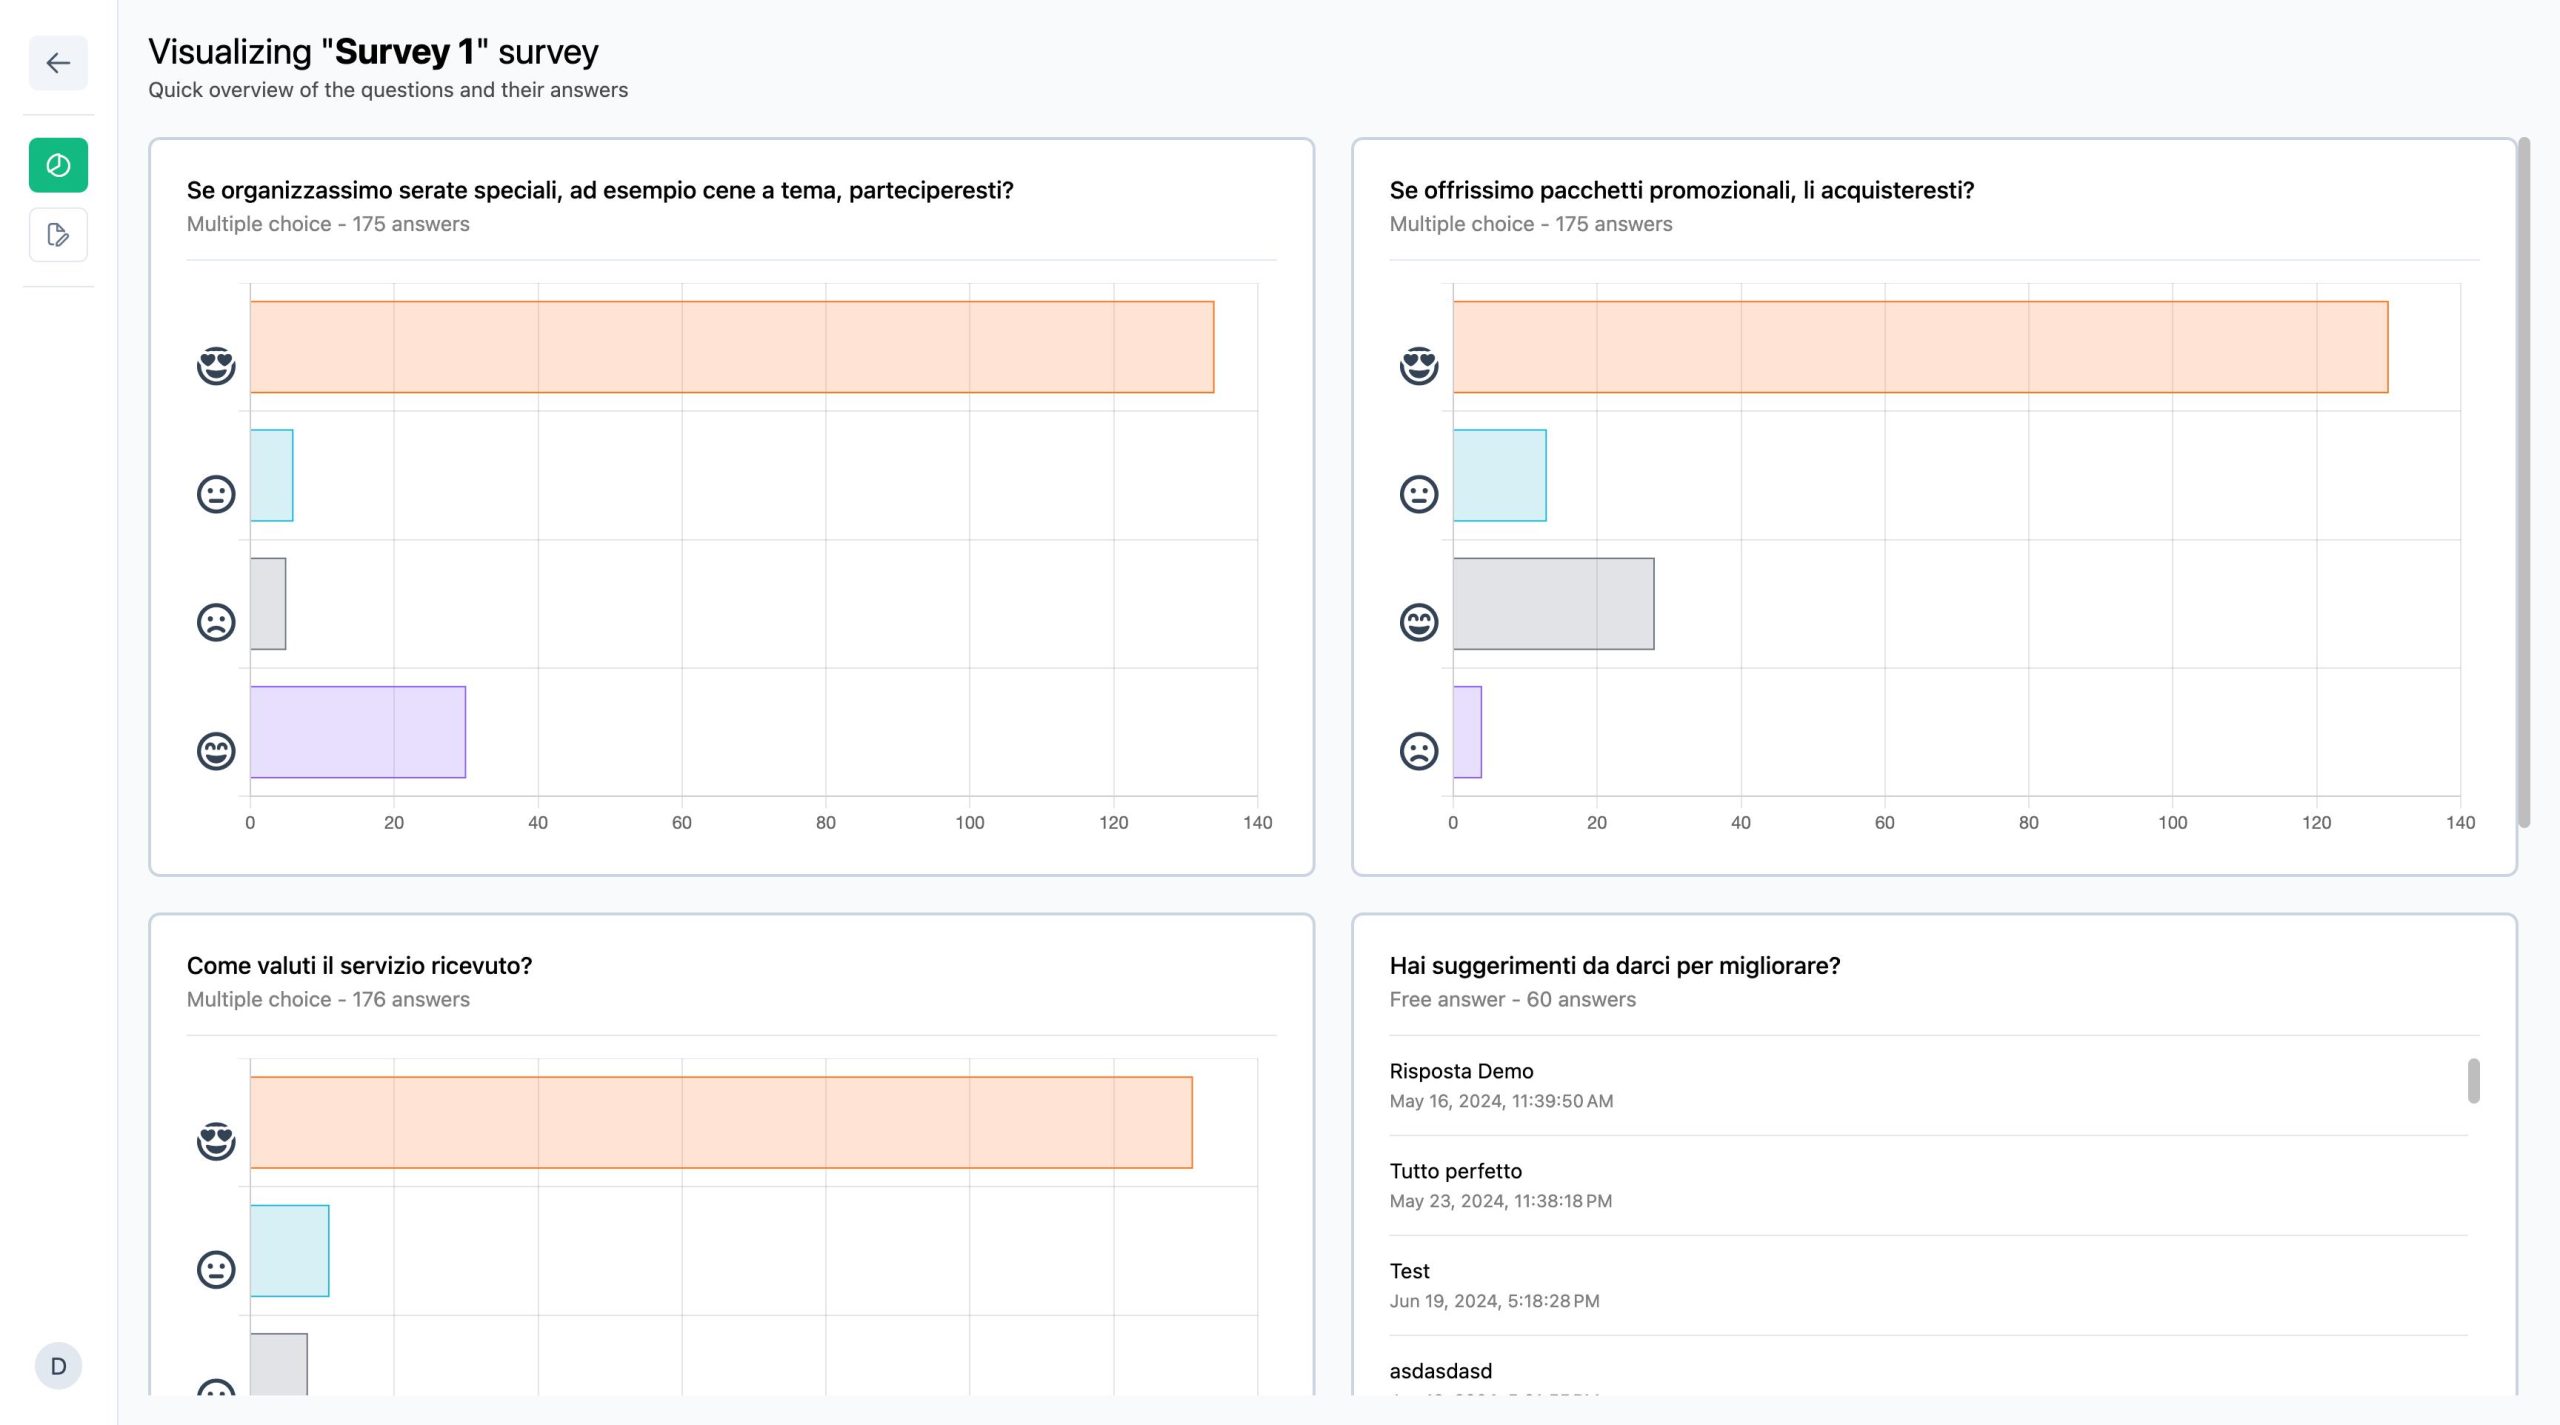Open the edit survey document sidebar icon
The height and width of the screenshot is (1425, 2560).
pyautogui.click(x=58, y=235)
